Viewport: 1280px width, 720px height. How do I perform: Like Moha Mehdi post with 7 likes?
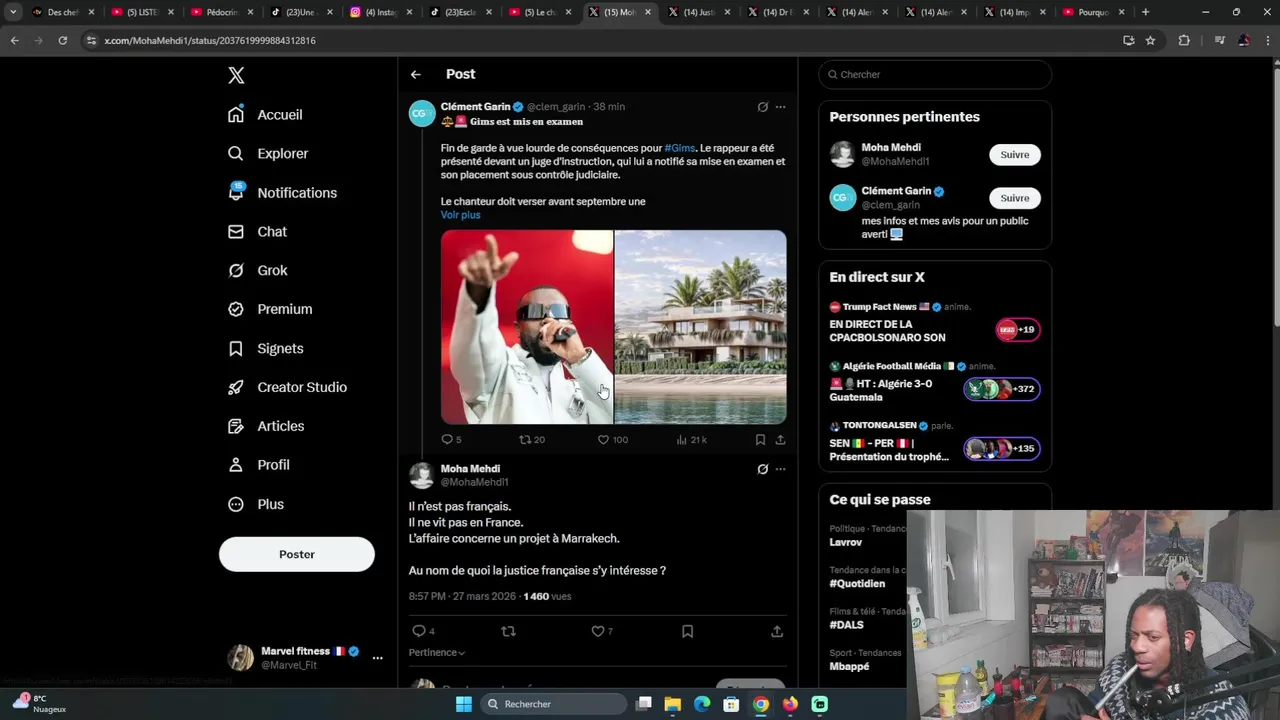pyautogui.click(x=602, y=631)
